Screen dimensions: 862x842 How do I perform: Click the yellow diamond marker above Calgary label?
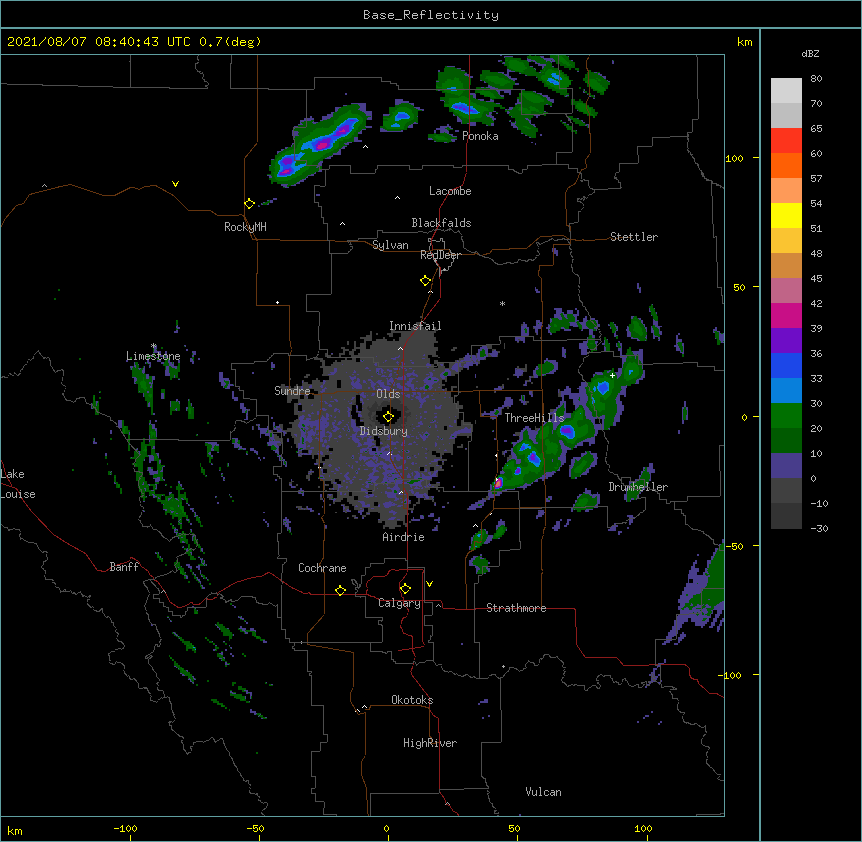(405, 589)
